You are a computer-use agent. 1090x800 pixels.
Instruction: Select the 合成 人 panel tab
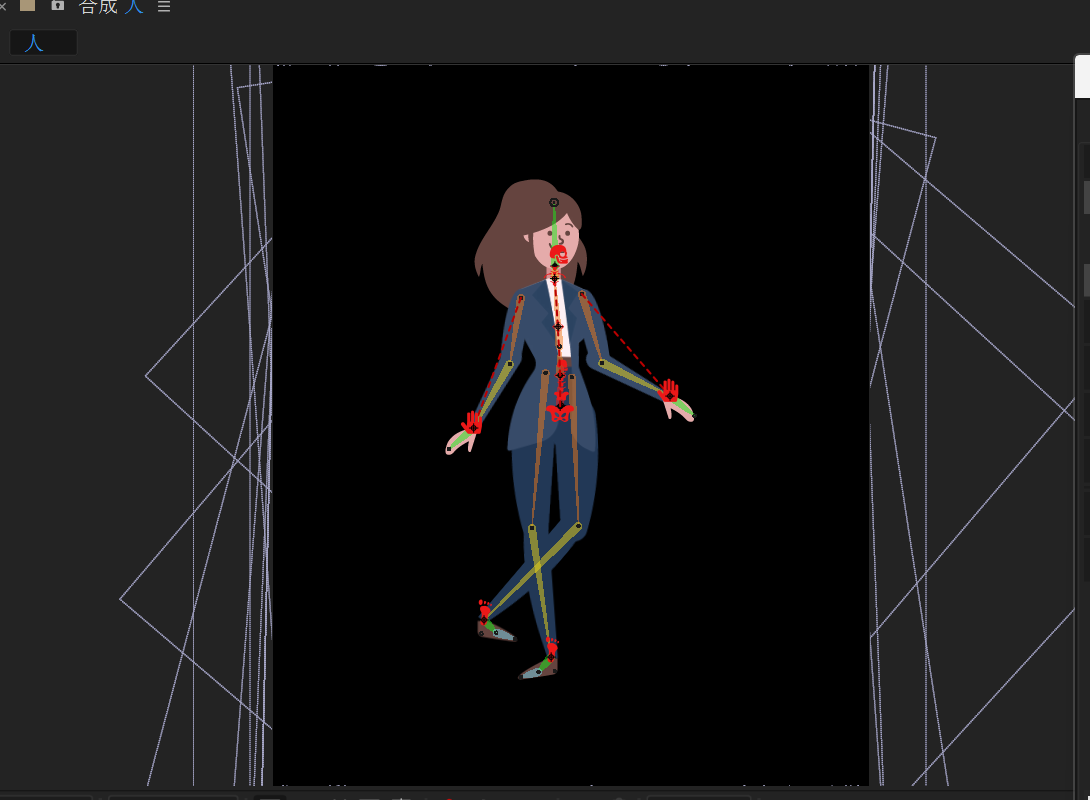(110, 7)
